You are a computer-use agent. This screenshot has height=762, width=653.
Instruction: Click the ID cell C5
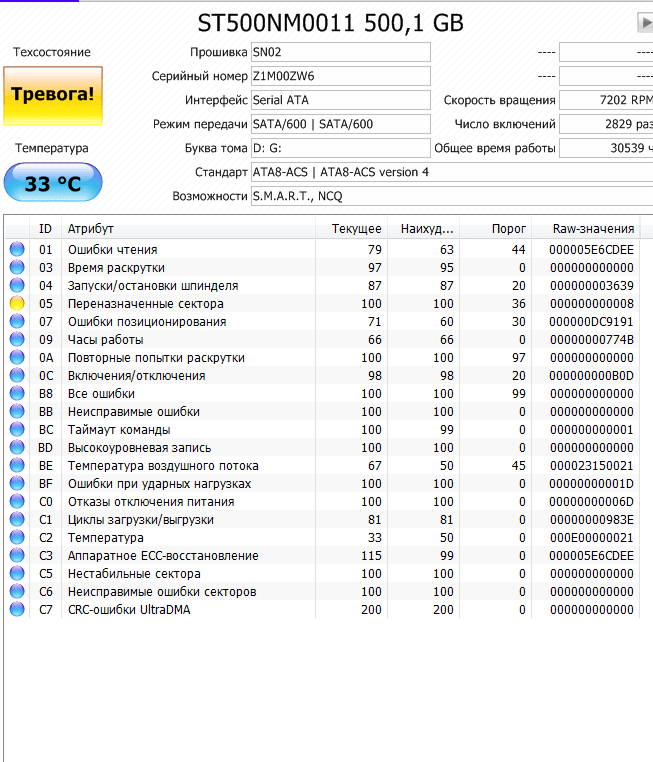[x=46, y=573]
